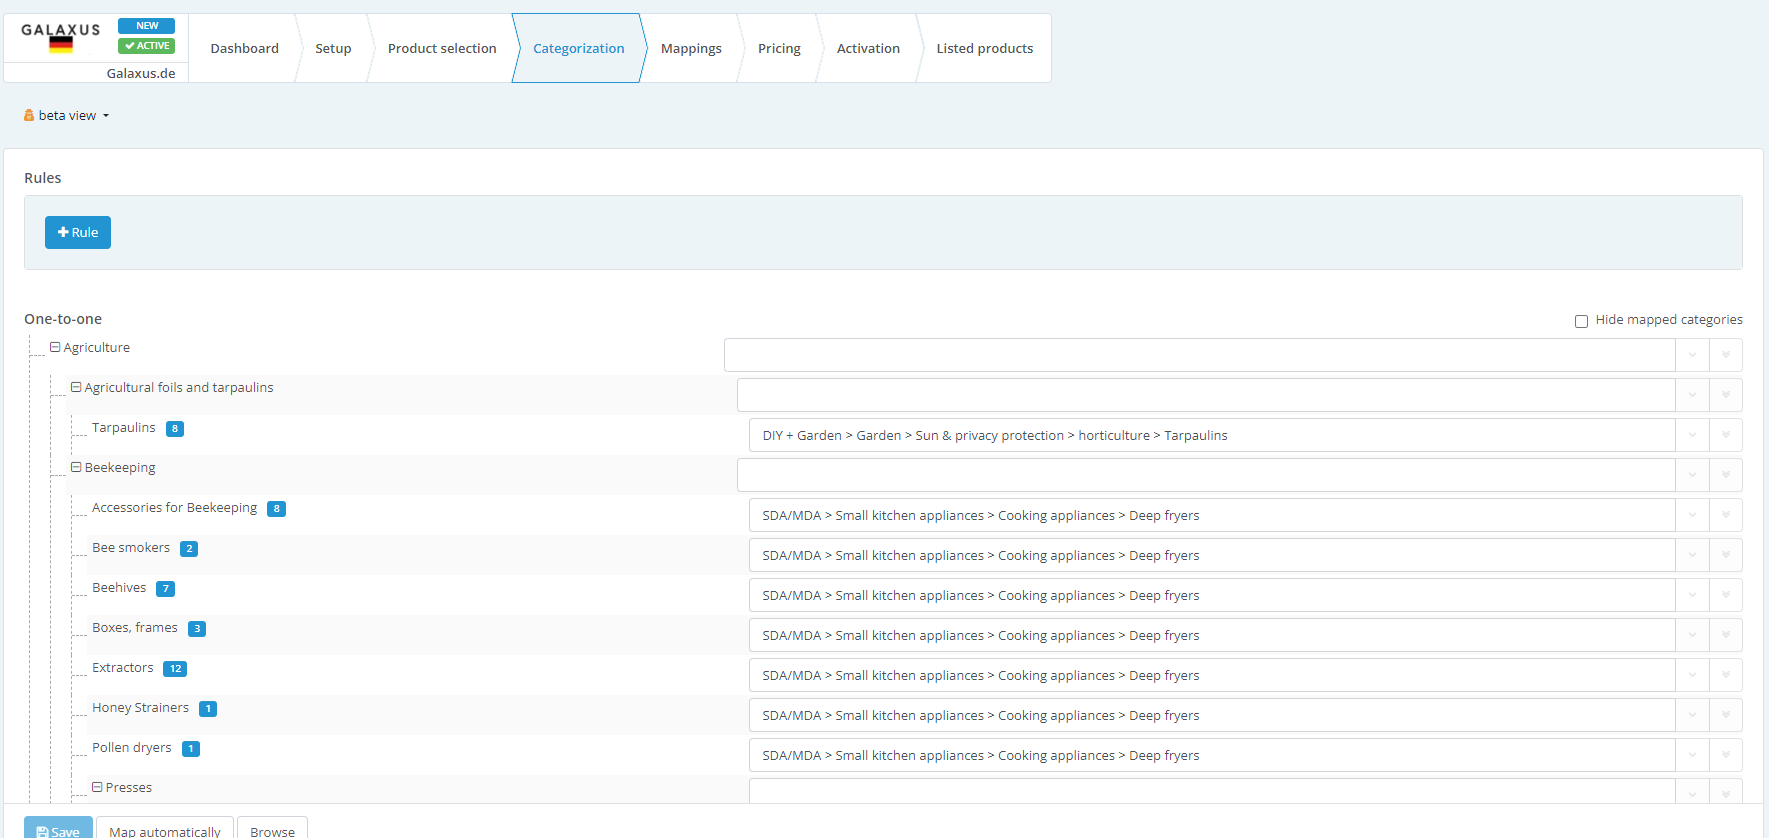Go to the Product selection tab
This screenshot has height=838, width=1769.
(441, 48)
